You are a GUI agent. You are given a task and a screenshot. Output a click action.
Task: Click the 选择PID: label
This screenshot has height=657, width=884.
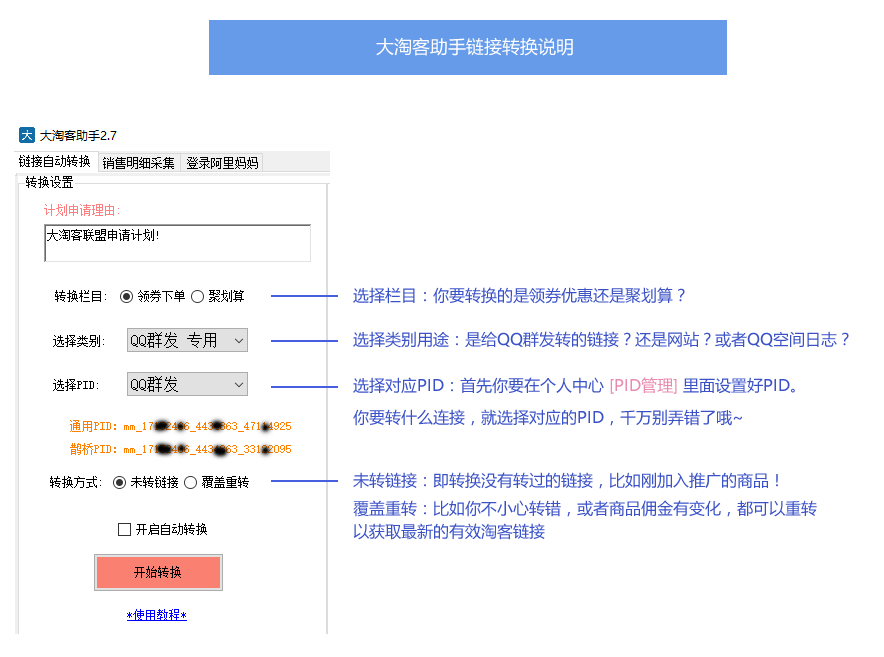[76, 385]
